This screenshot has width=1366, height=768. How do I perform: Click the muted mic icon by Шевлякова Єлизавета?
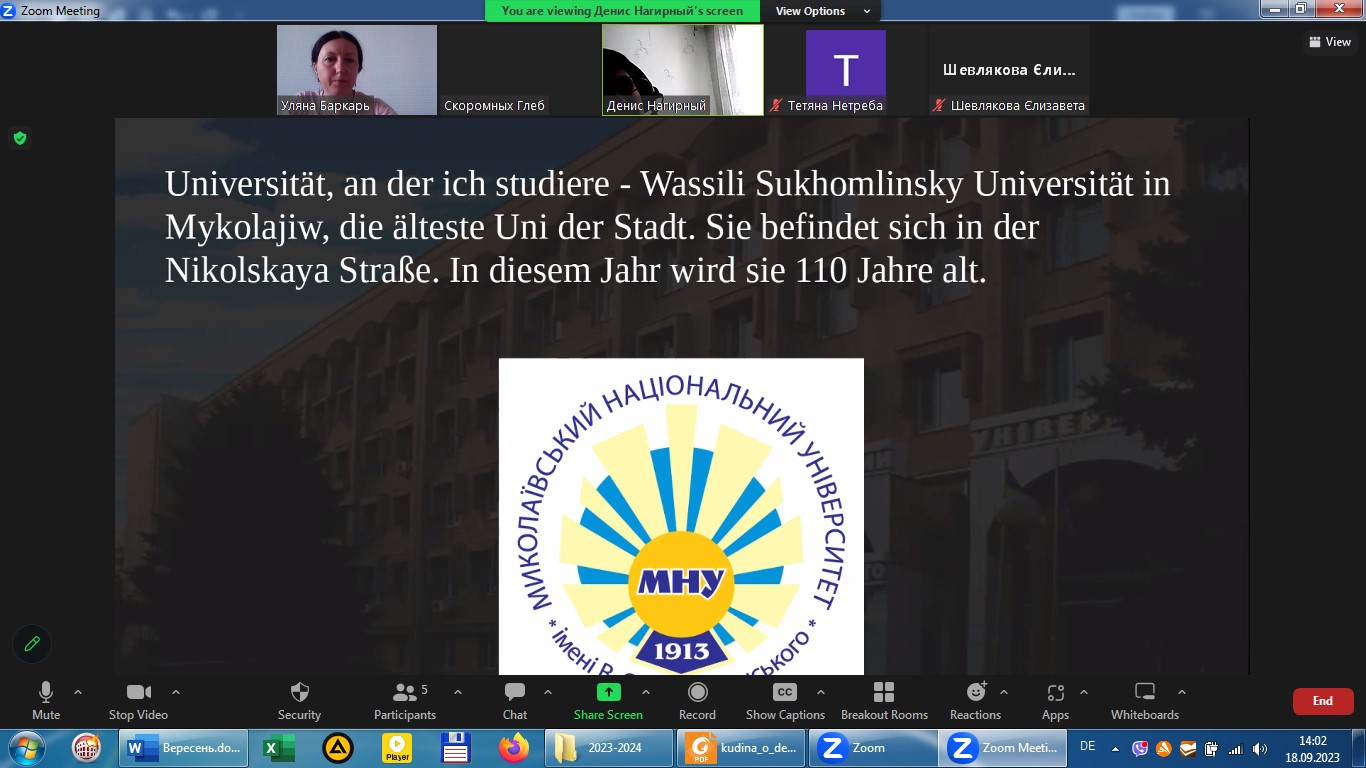[x=939, y=105]
